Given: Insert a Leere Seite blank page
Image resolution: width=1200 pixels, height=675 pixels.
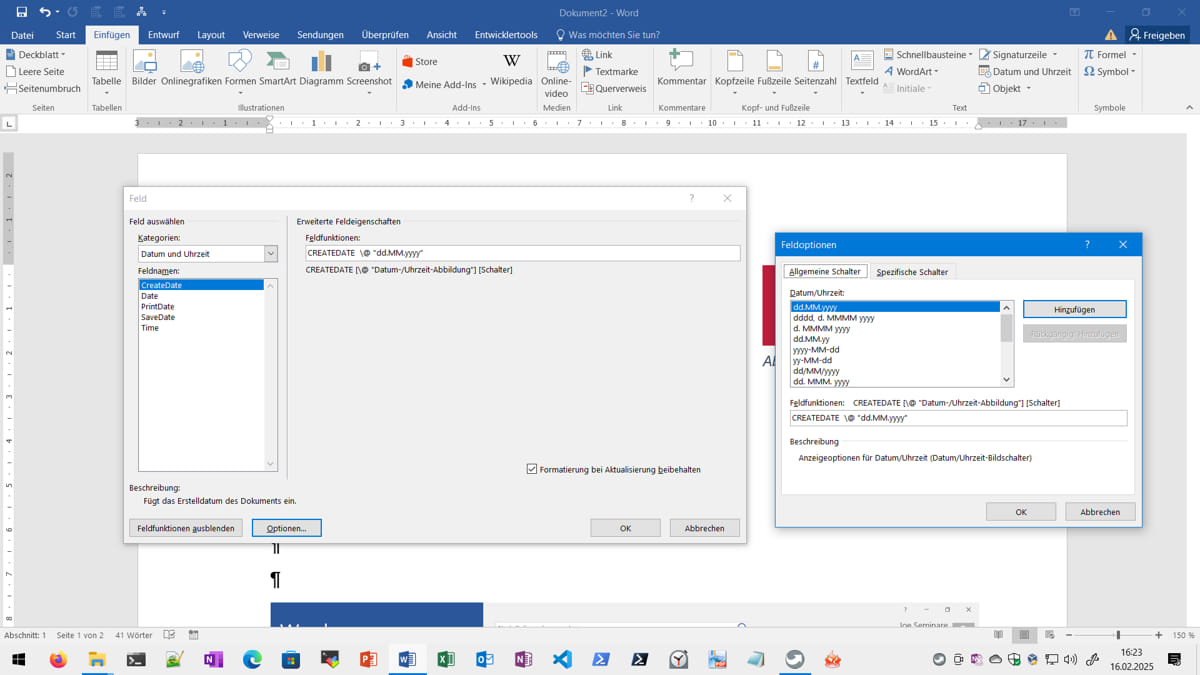Looking at the screenshot, I should (35, 72).
